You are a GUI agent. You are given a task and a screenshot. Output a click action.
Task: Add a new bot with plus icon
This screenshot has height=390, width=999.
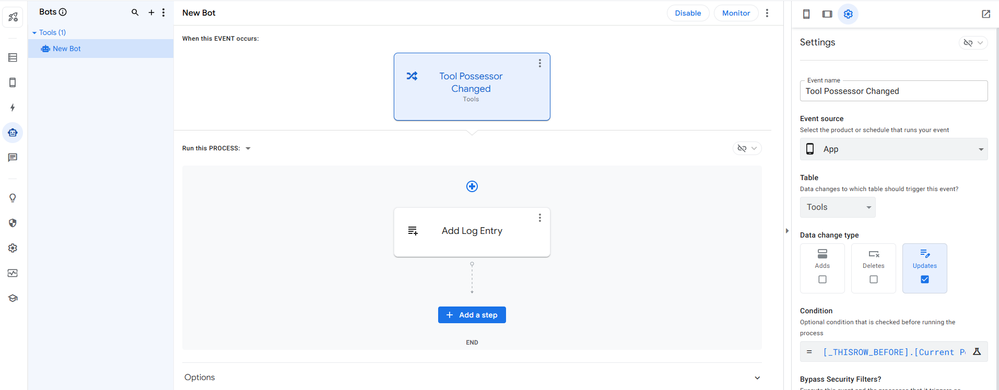pos(151,12)
